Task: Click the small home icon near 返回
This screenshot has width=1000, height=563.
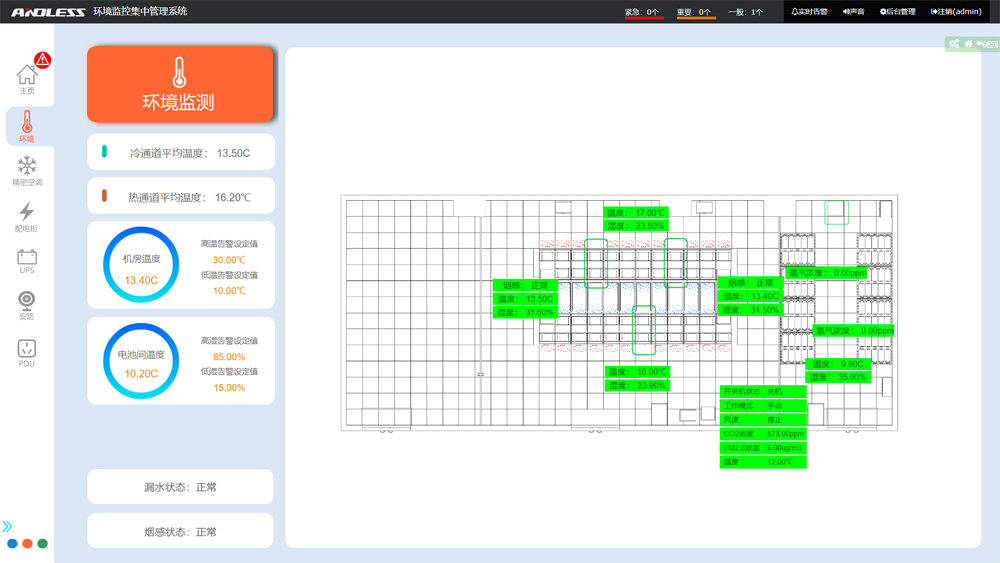Action: (968, 44)
